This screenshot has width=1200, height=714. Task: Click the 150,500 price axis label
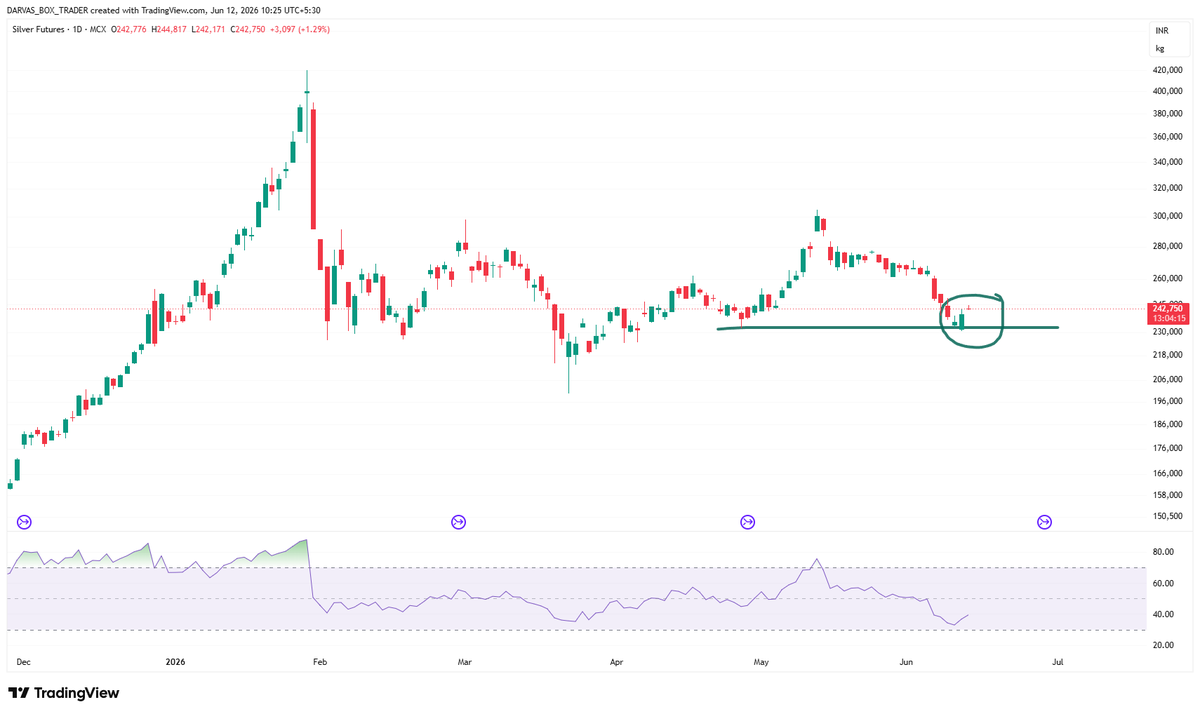coord(1169,516)
